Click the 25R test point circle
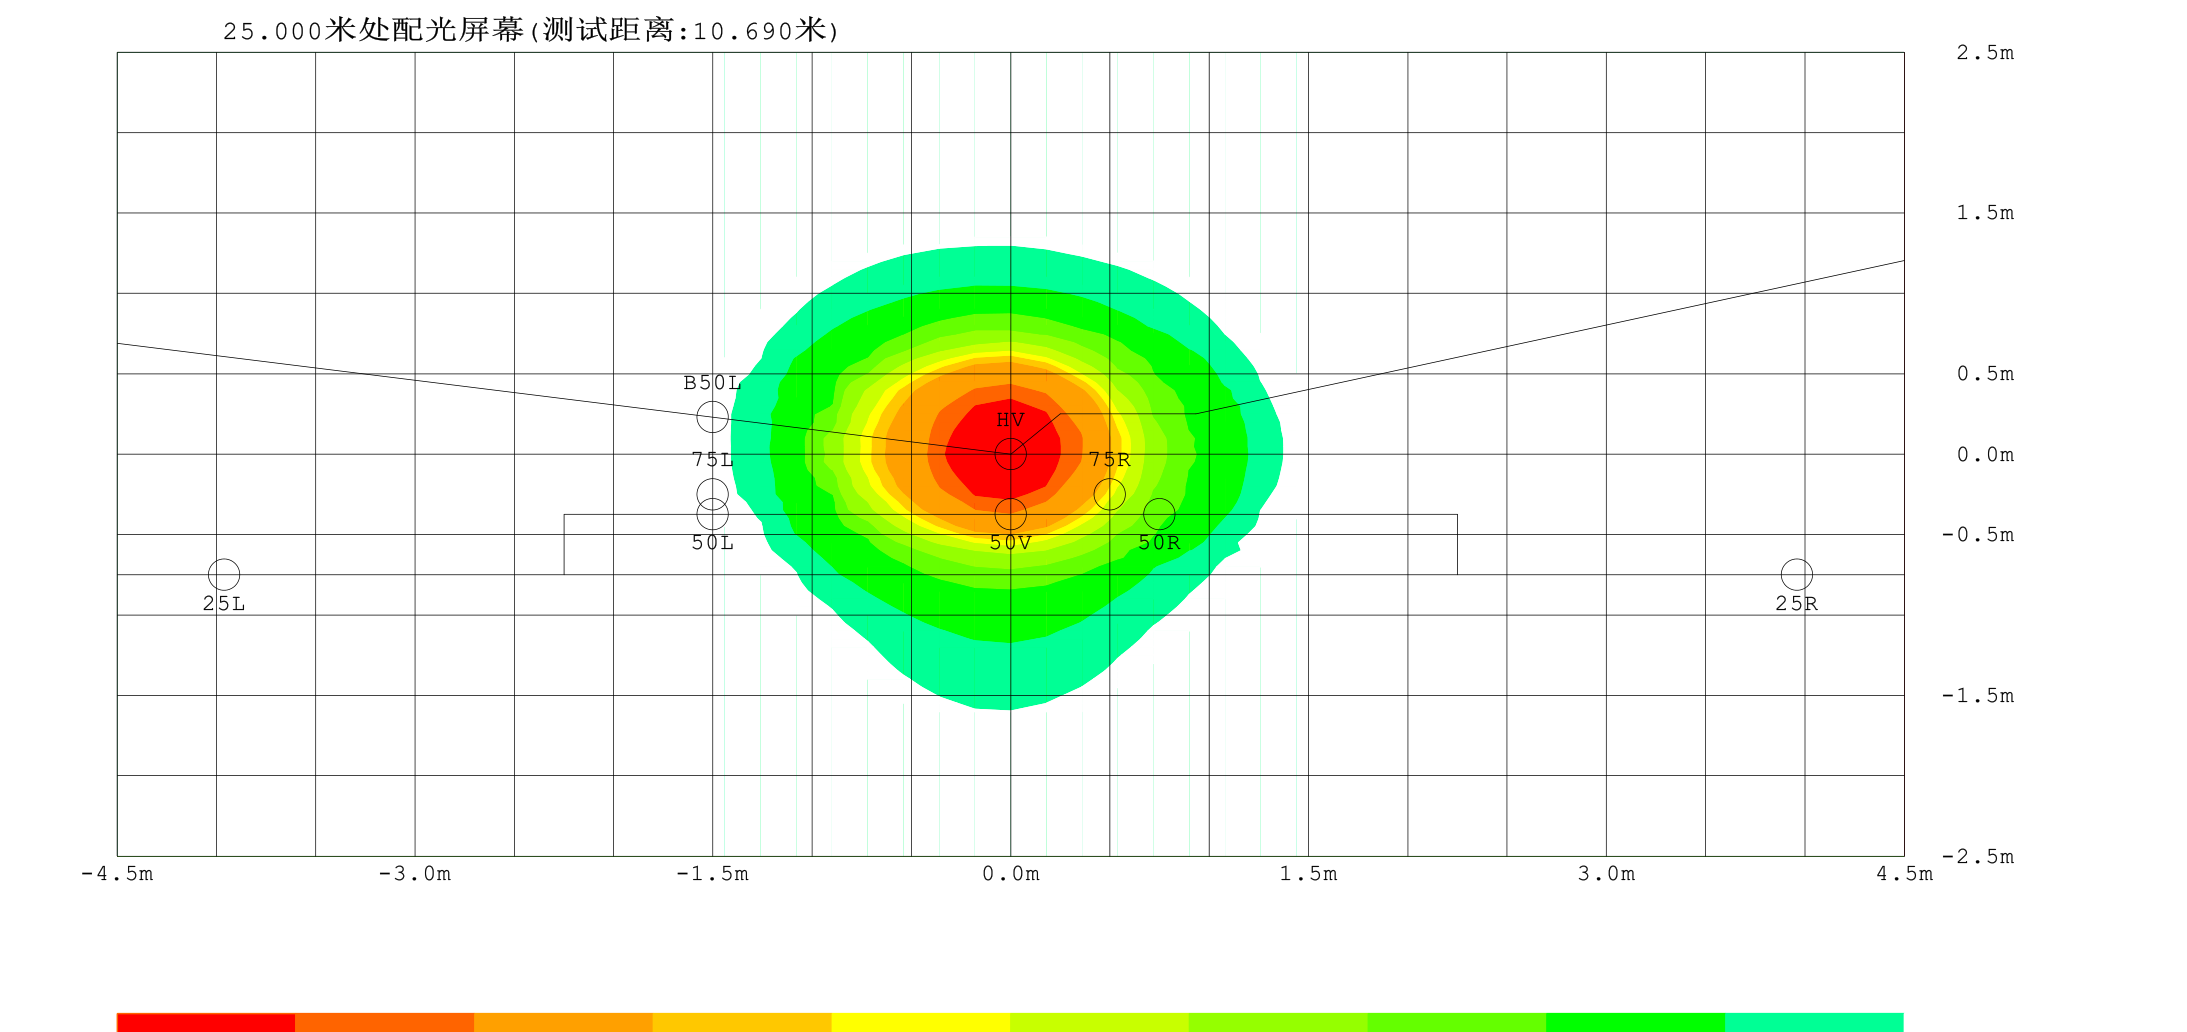2187x1032 pixels. point(1796,574)
